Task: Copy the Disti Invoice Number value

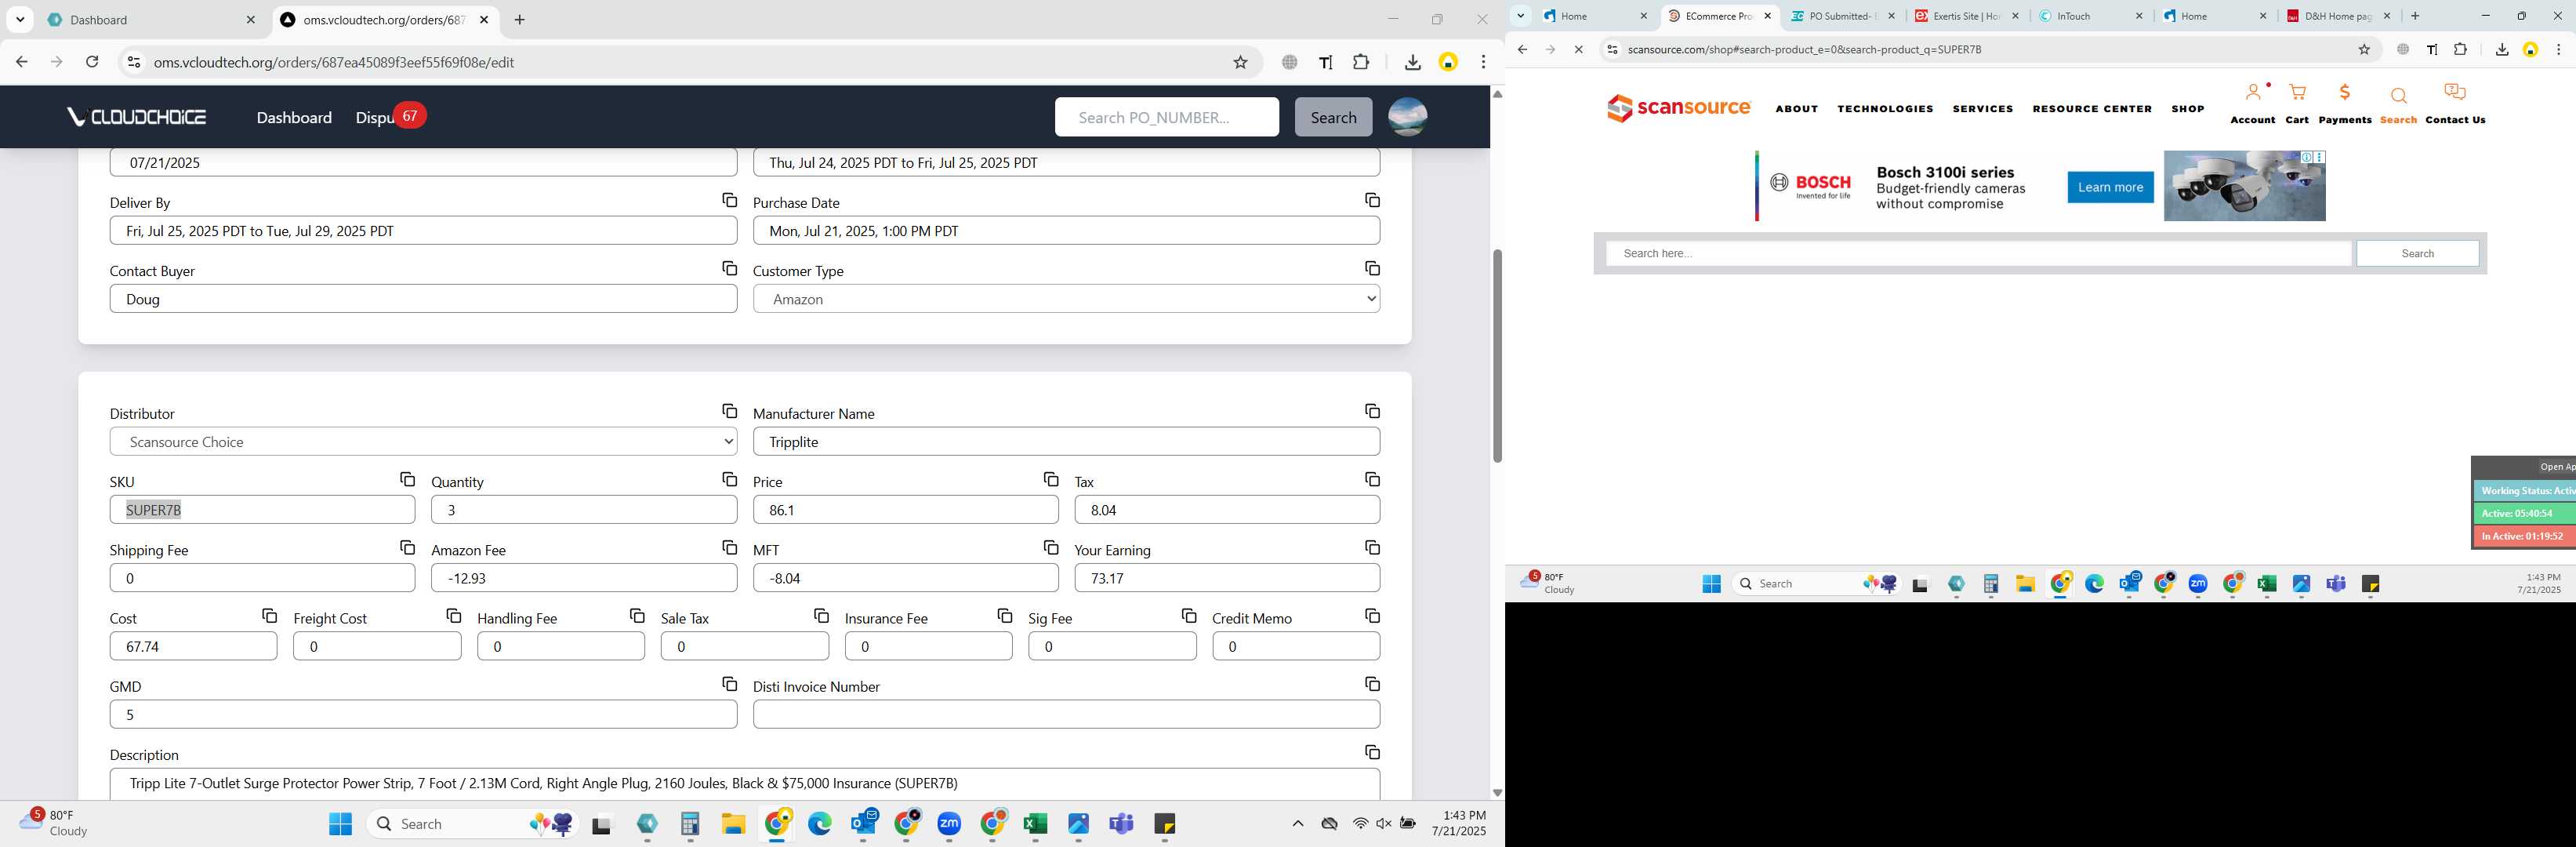Action: tap(1372, 684)
